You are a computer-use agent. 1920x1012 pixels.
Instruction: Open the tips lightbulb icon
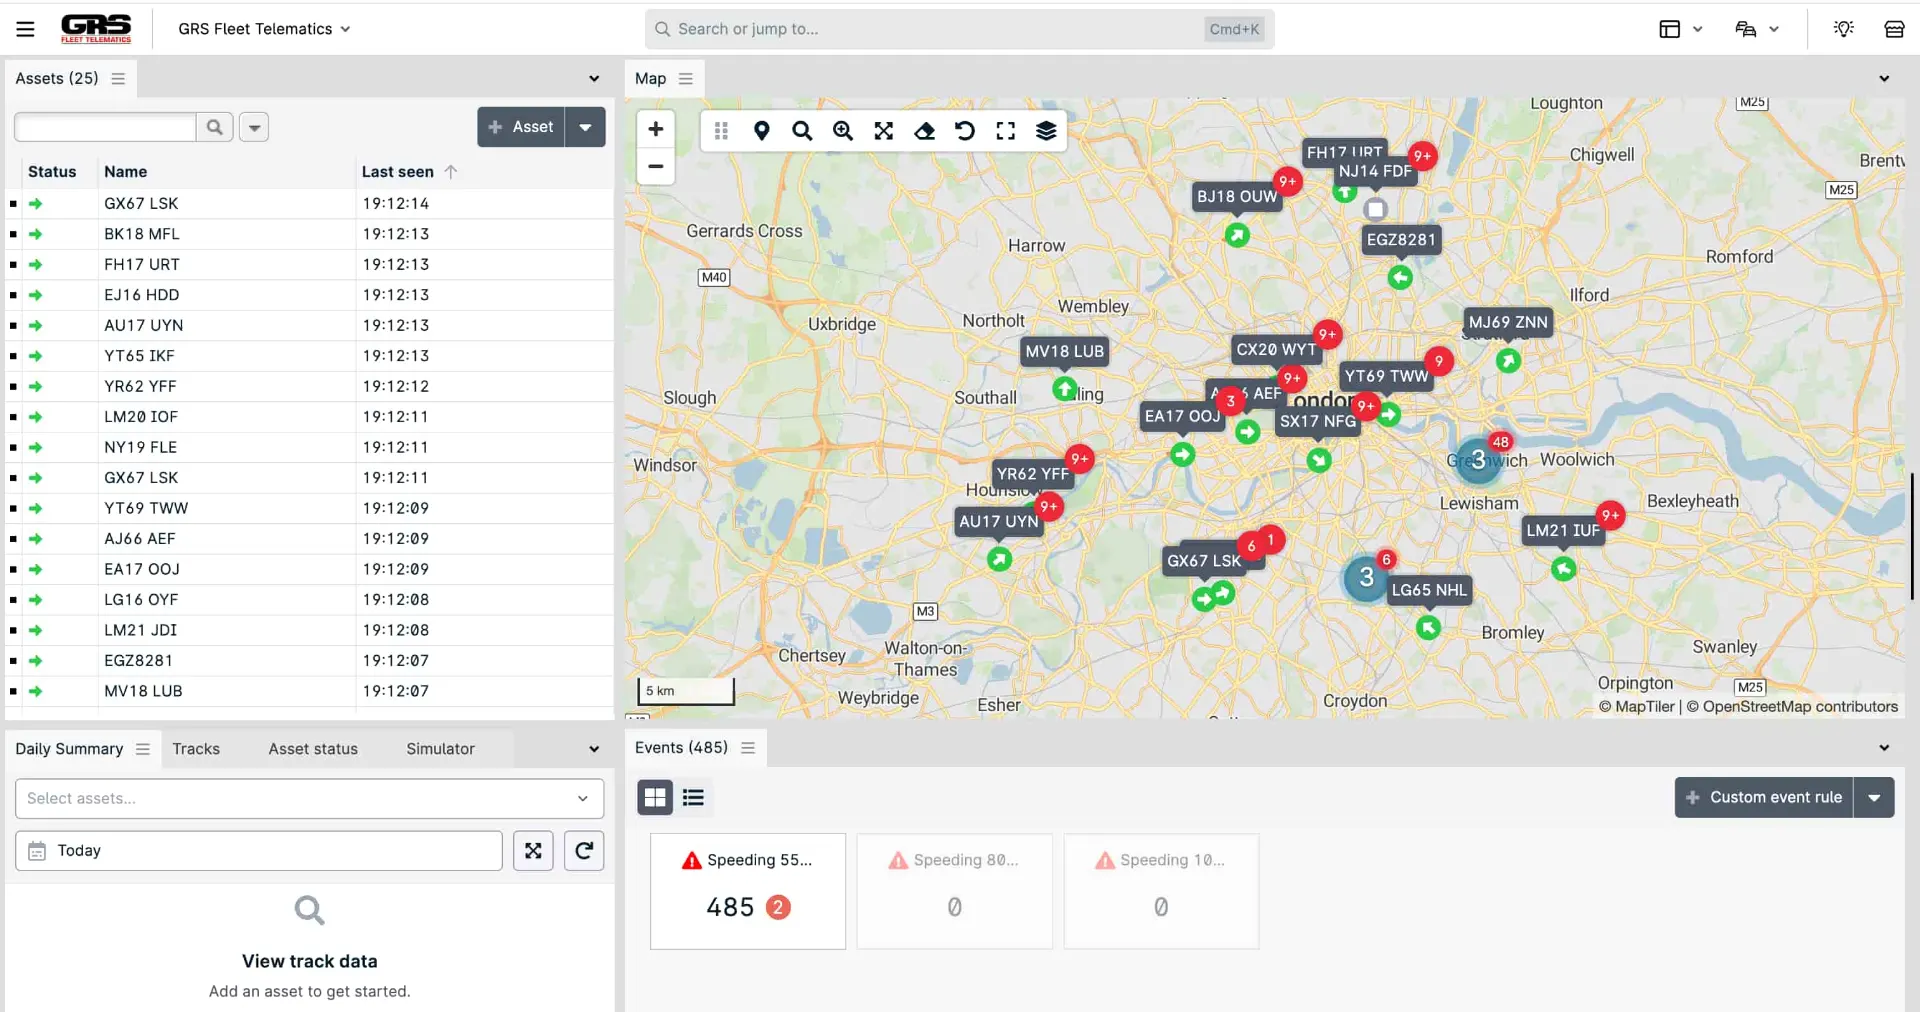click(1843, 29)
